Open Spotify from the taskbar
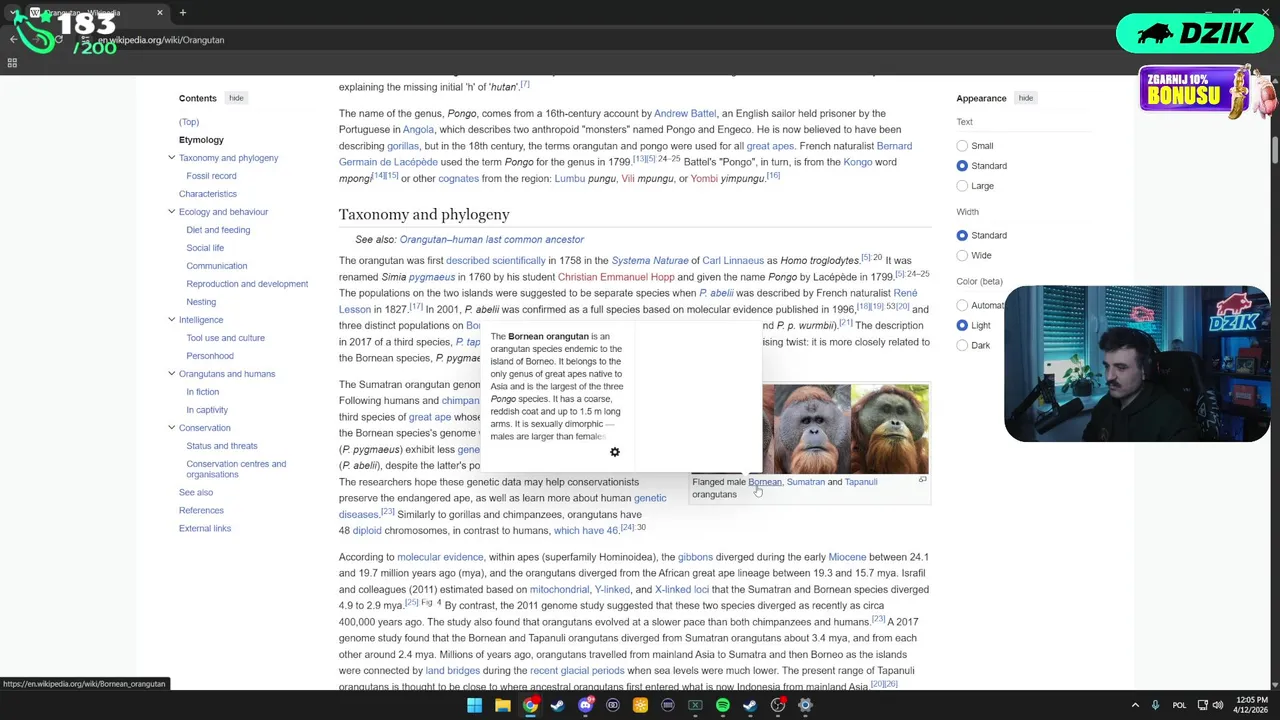This screenshot has width=1280, height=720. (x=722, y=705)
